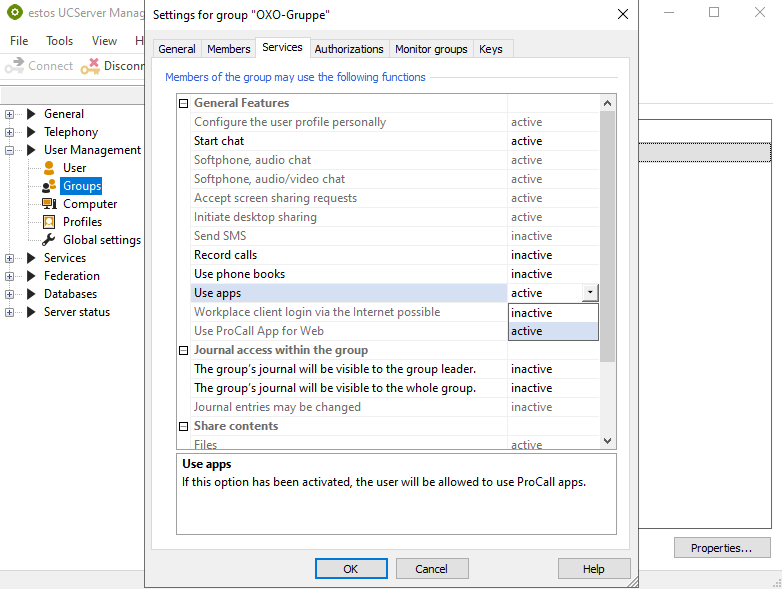Click the Connect toolbar icon
Screen dimensions: 782x589
click(14, 66)
